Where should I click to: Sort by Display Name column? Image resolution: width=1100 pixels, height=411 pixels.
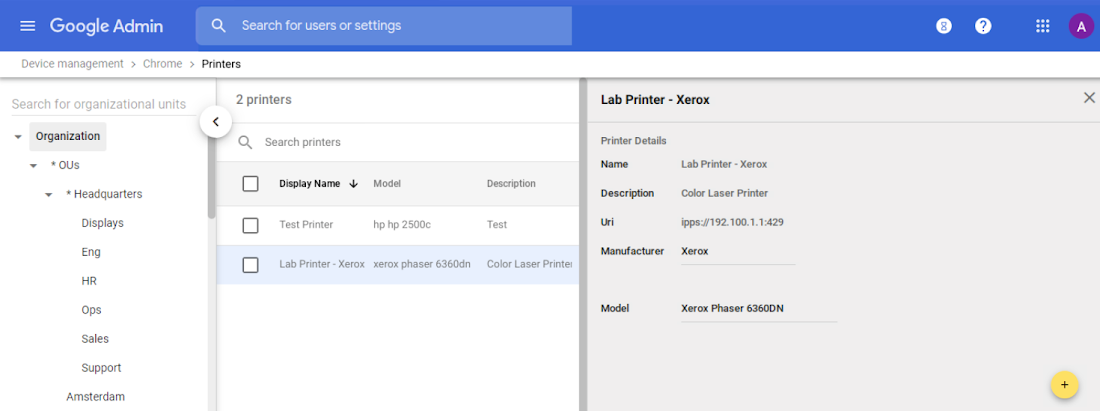click(309, 184)
